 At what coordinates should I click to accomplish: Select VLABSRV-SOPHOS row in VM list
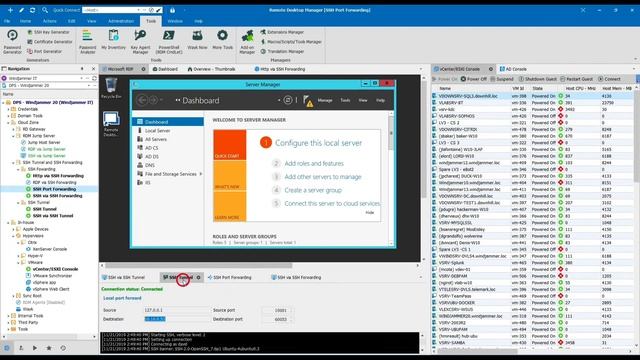pos(532,116)
